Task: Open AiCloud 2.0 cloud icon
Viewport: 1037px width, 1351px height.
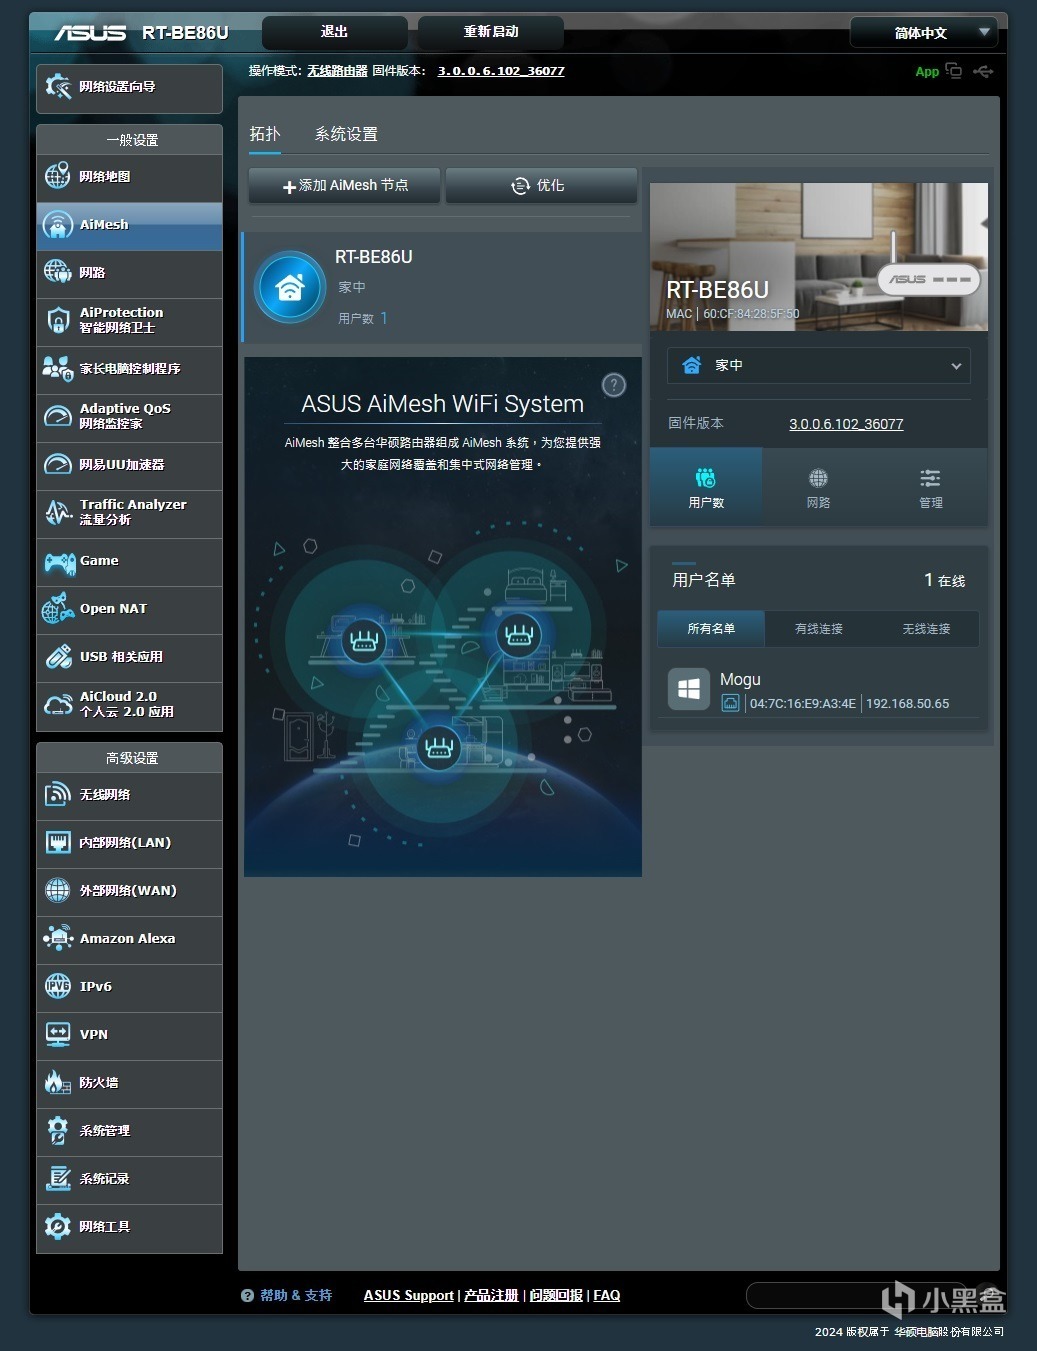Action: tap(58, 704)
